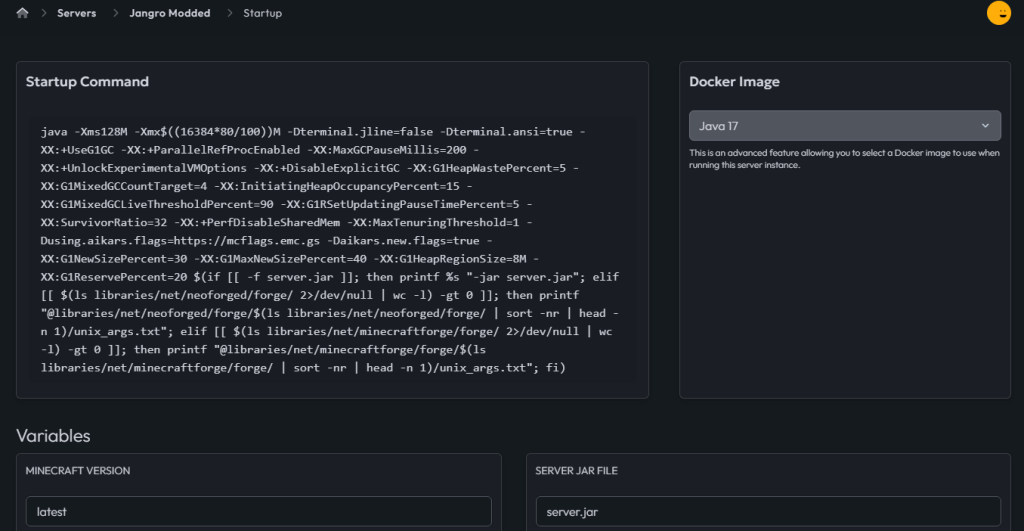Click the 'MINECRAFT VERSION' label
Screen dimensions: 1024x531
78,470
